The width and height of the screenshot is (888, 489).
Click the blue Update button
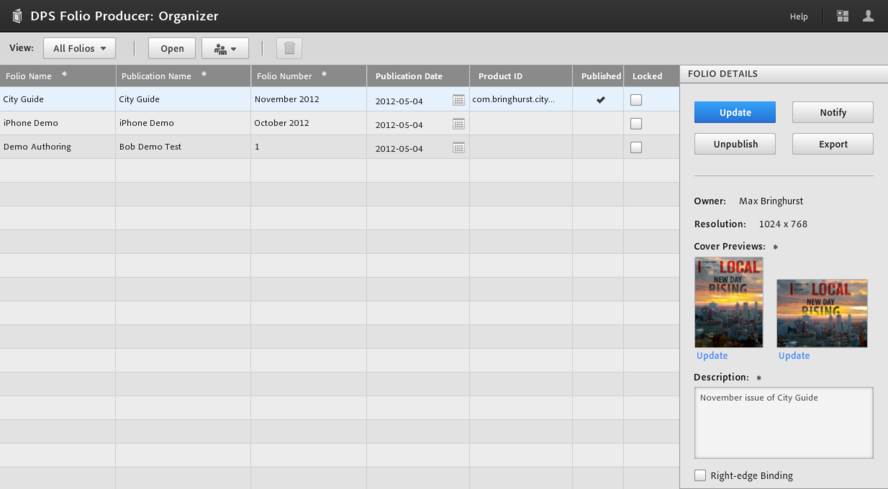[x=735, y=112]
